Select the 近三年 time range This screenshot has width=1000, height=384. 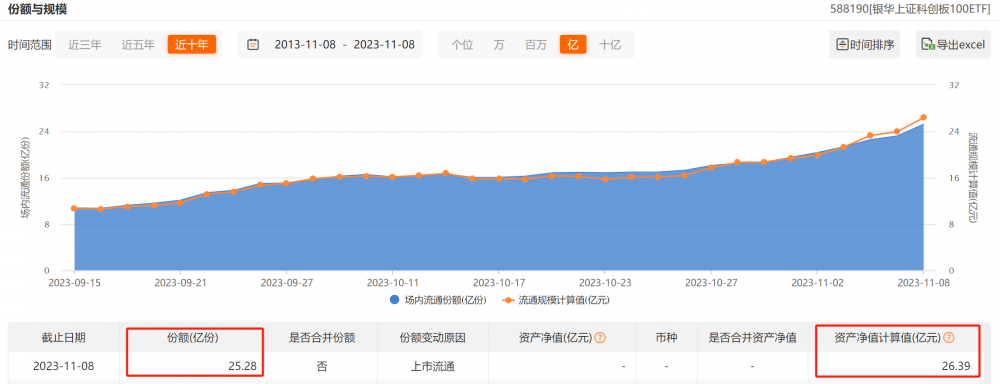click(85, 45)
